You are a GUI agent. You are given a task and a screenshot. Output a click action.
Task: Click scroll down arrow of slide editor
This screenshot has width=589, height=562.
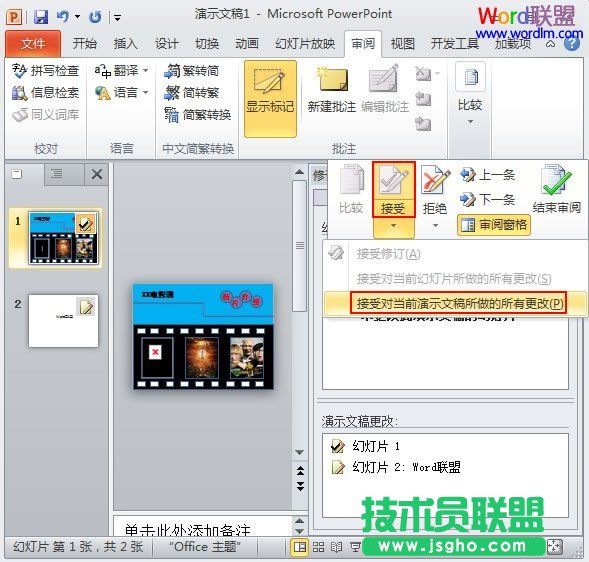pyautogui.click(x=299, y=452)
